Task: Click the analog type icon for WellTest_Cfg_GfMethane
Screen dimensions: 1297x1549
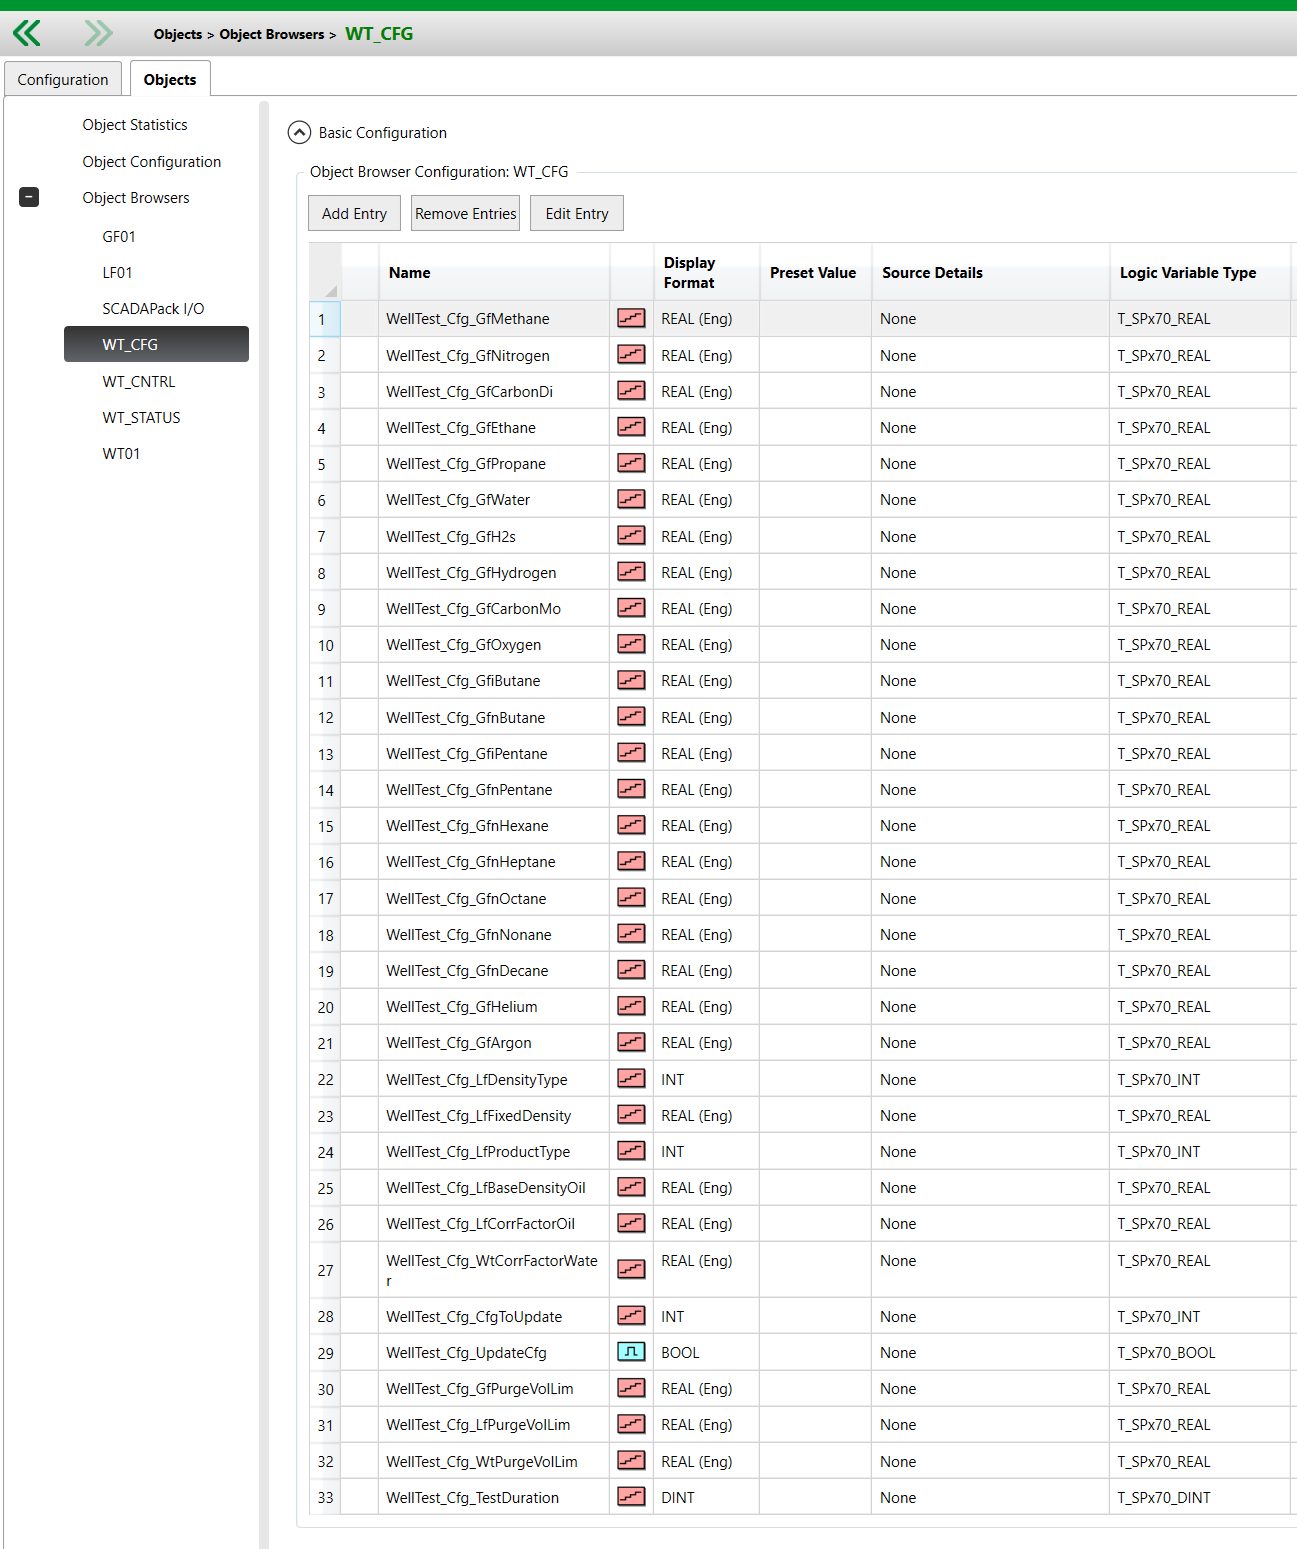Action: tap(631, 319)
